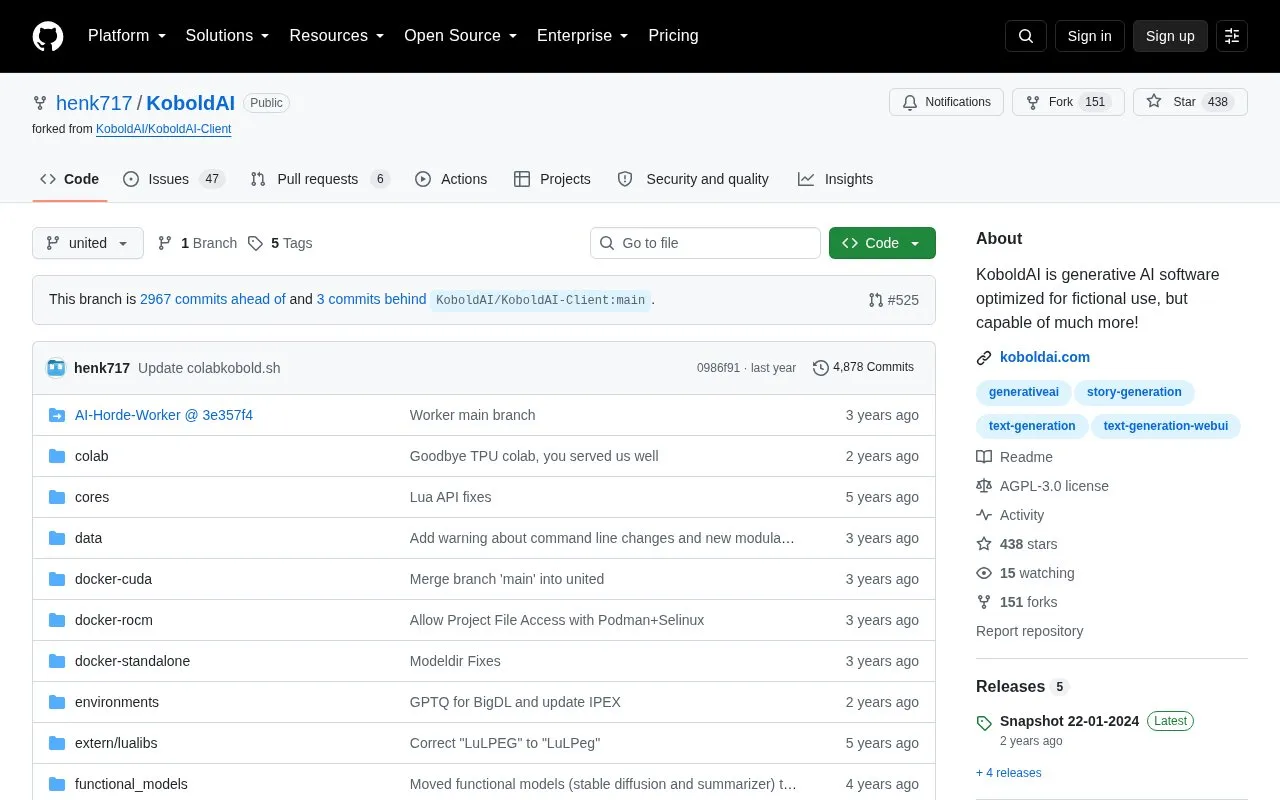This screenshot has height=800, width=1280.
Task: Click the link icon beside koboldai.com
Action: pyautogui.click(x=984, y=358)
